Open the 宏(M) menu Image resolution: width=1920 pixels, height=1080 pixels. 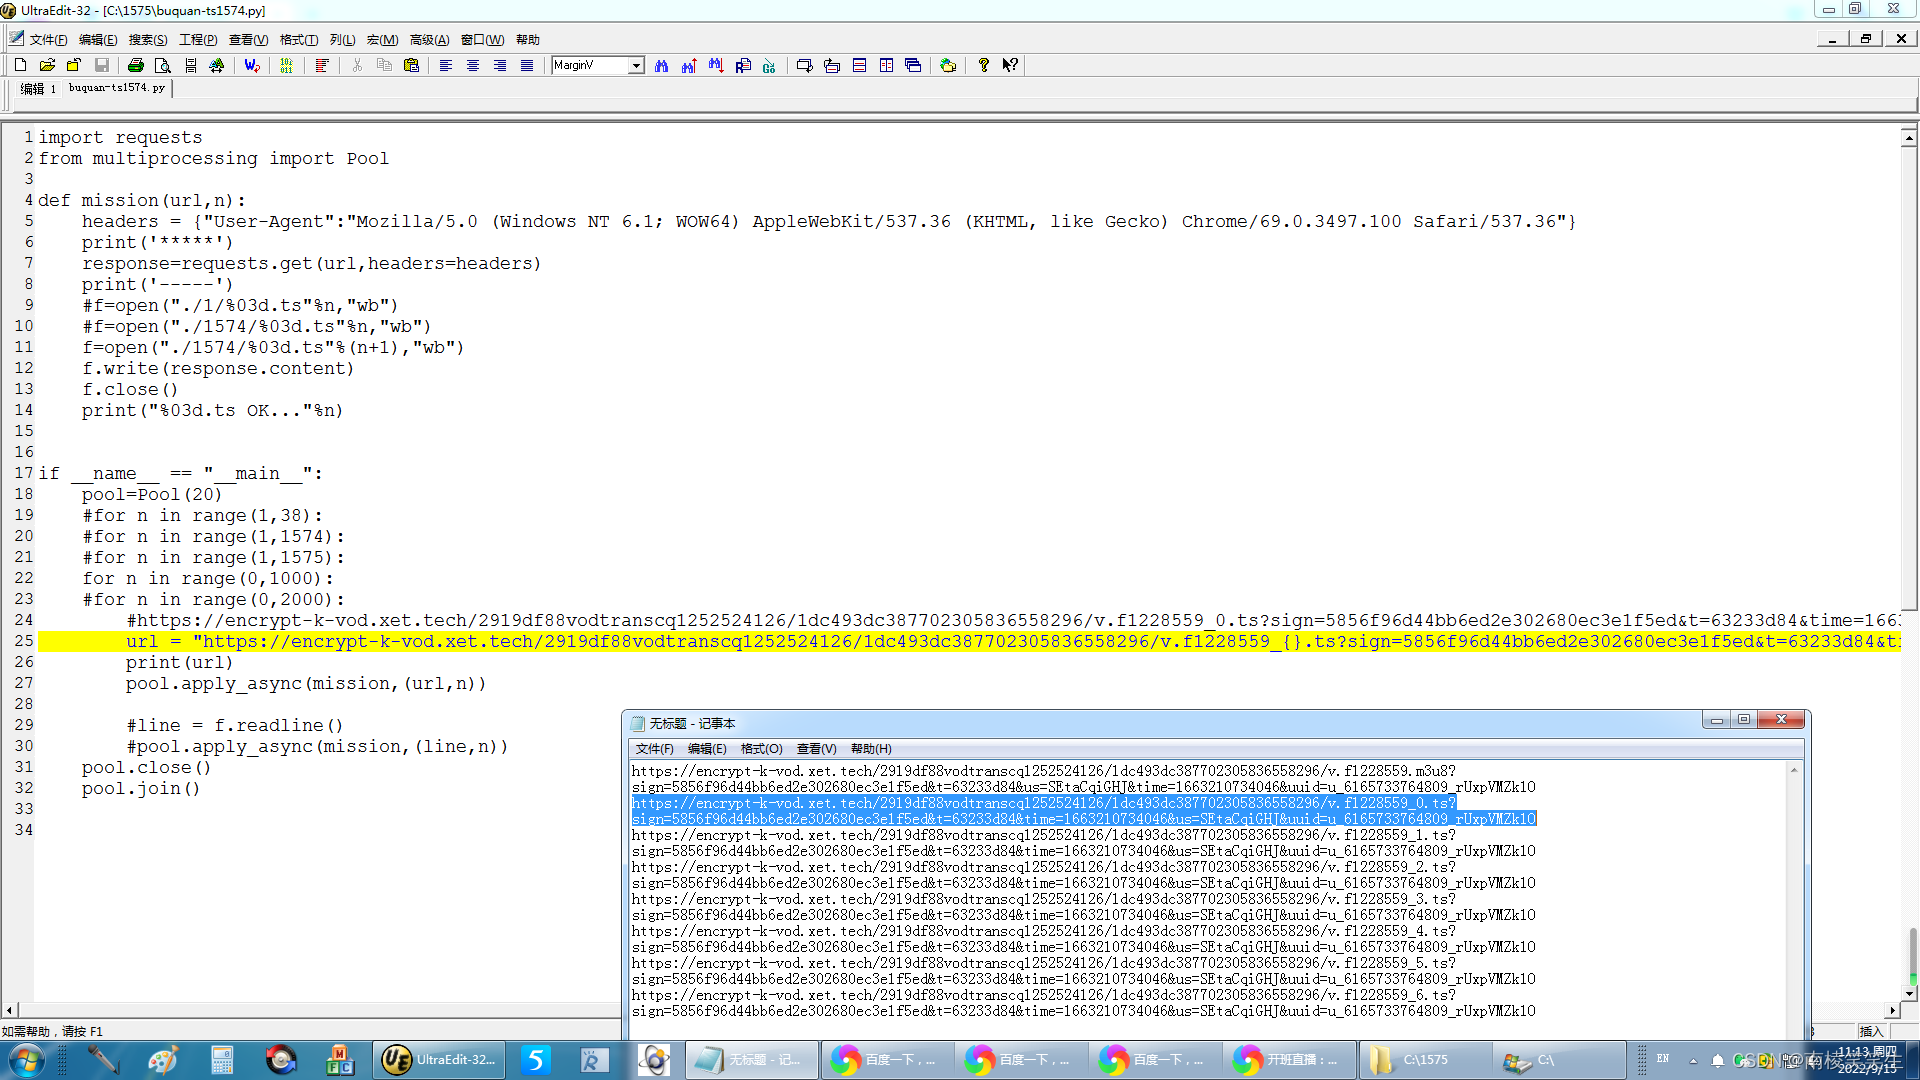pyautogui.click(x=382, y=40)
